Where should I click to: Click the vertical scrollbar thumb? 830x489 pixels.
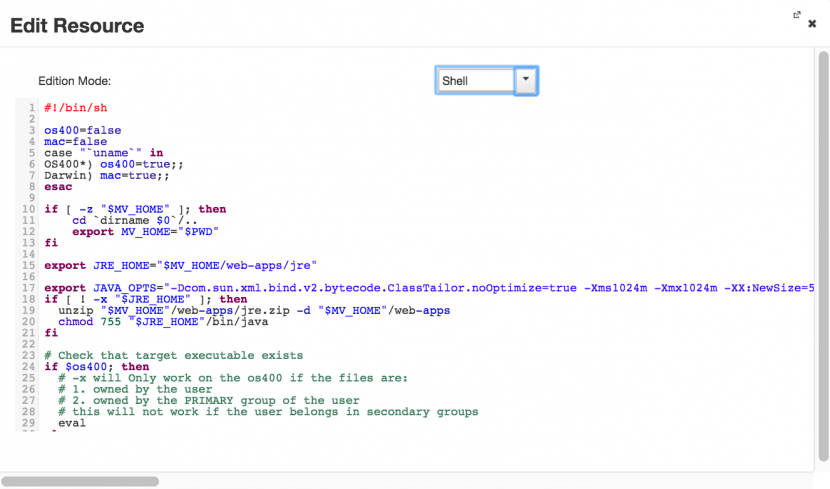[x=824, y=257]
